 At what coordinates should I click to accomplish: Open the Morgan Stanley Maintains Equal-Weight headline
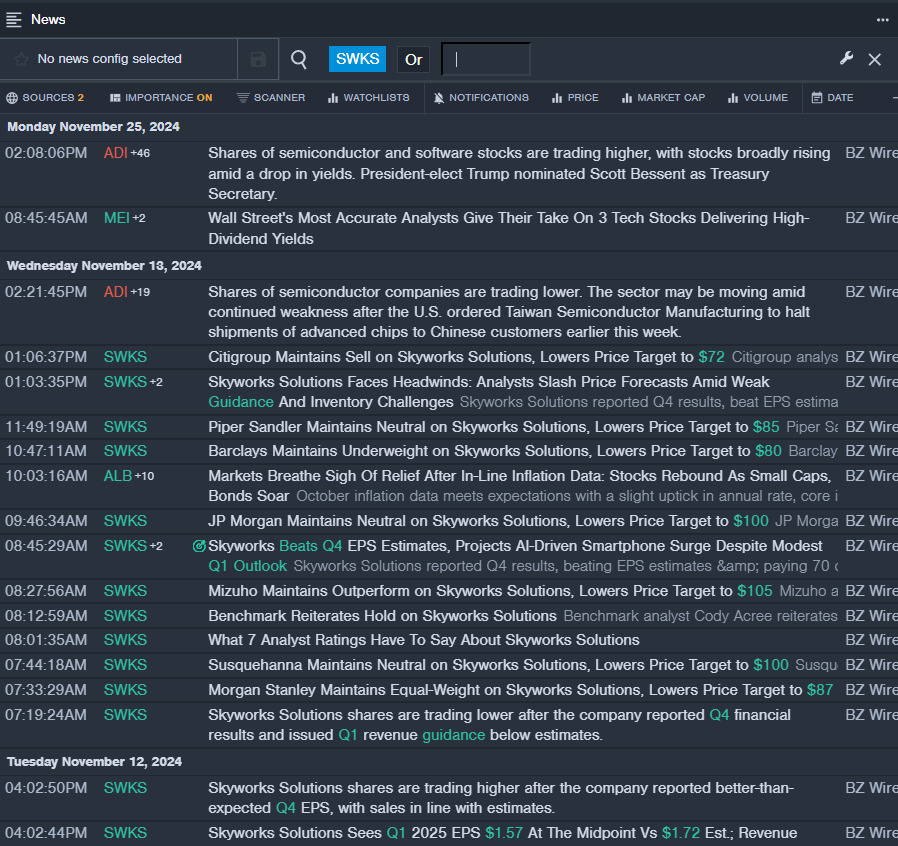521,690
